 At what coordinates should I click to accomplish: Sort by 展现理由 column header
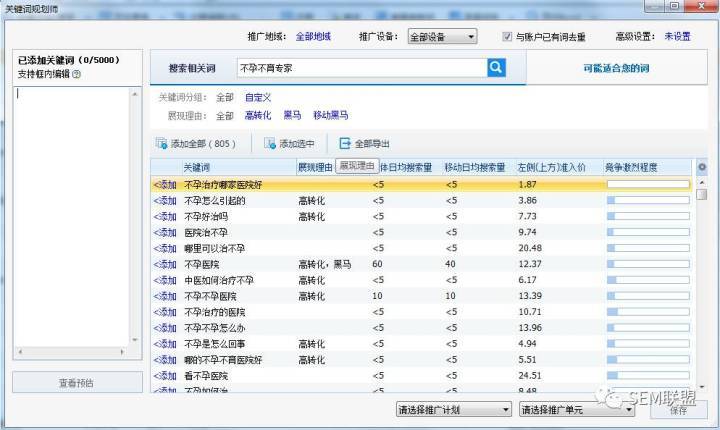pyautogui.click(x=315, y=168)
